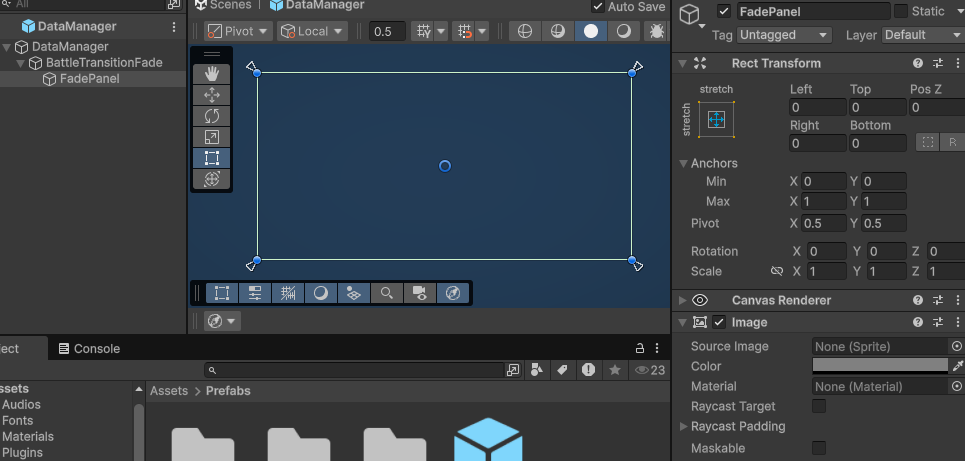Open the Pivot handle position dropdown
The height and width of the screenshot is (461, 965).
(x=234, y=31)
